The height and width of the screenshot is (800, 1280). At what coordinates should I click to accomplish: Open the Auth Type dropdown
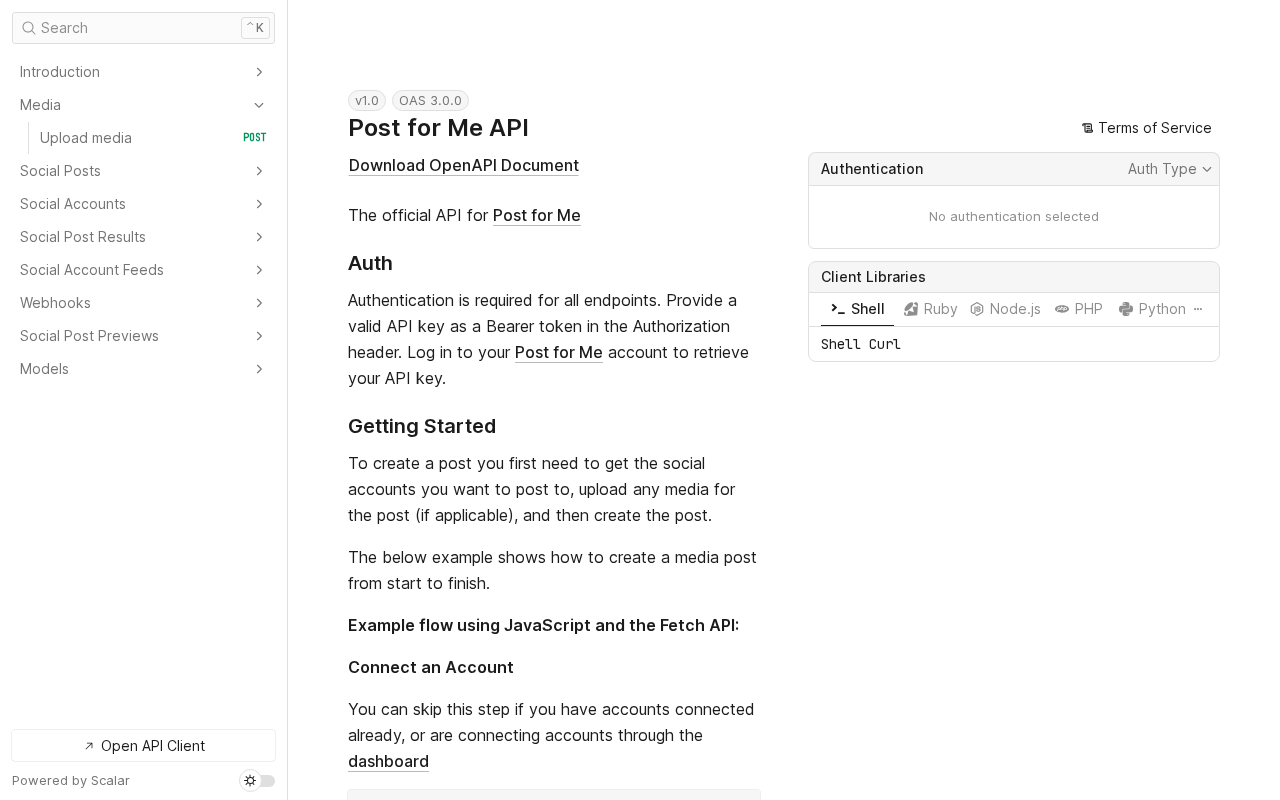(x=1169, y=169)
